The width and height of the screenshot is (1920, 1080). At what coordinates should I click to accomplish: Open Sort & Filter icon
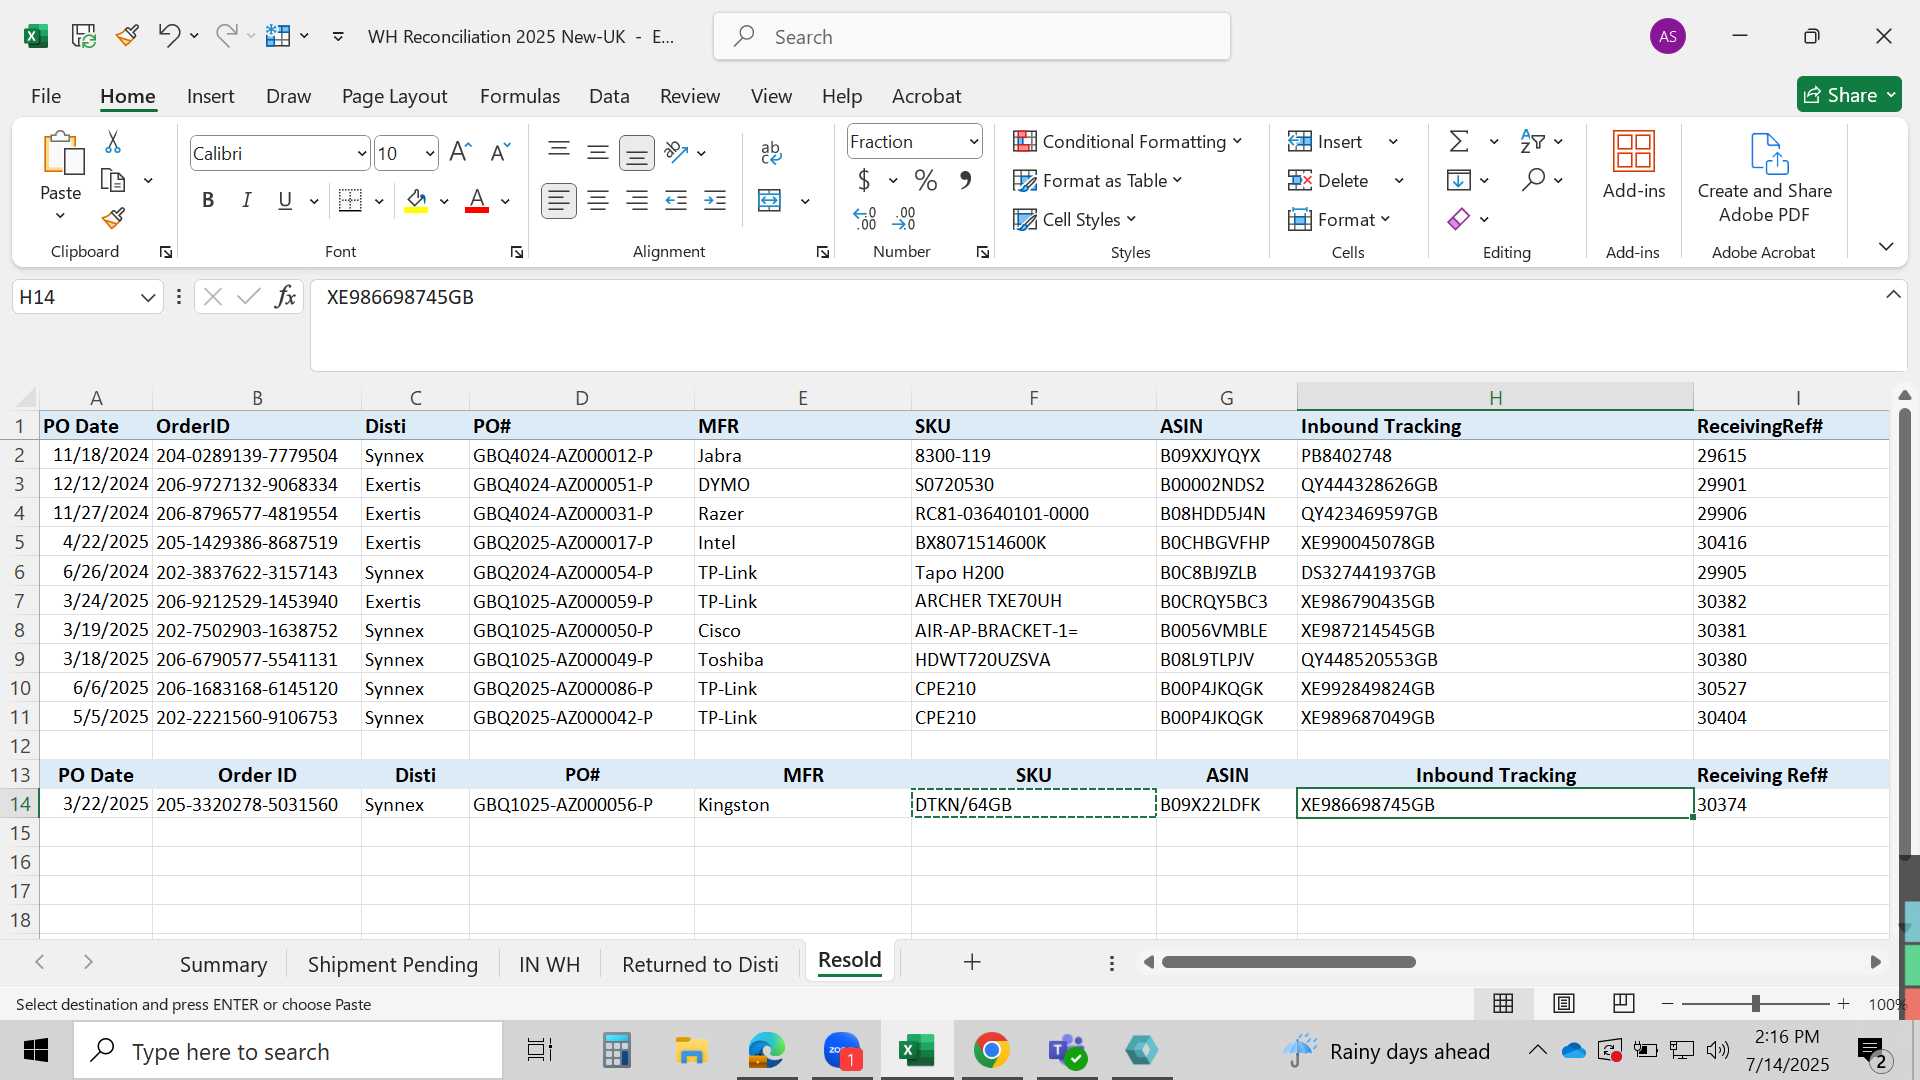coord(1532,142)
